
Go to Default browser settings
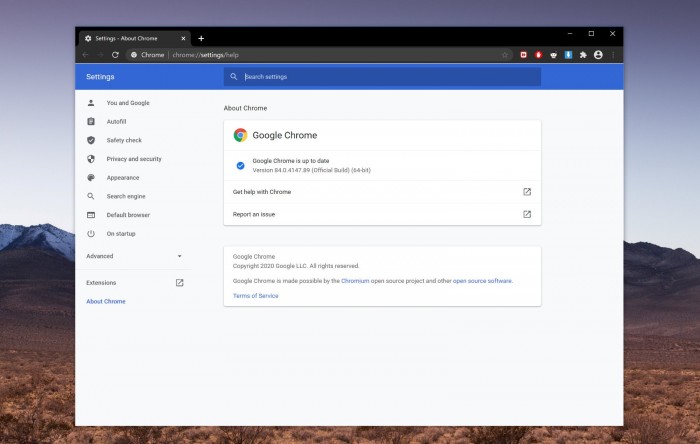tap(128, 215)
